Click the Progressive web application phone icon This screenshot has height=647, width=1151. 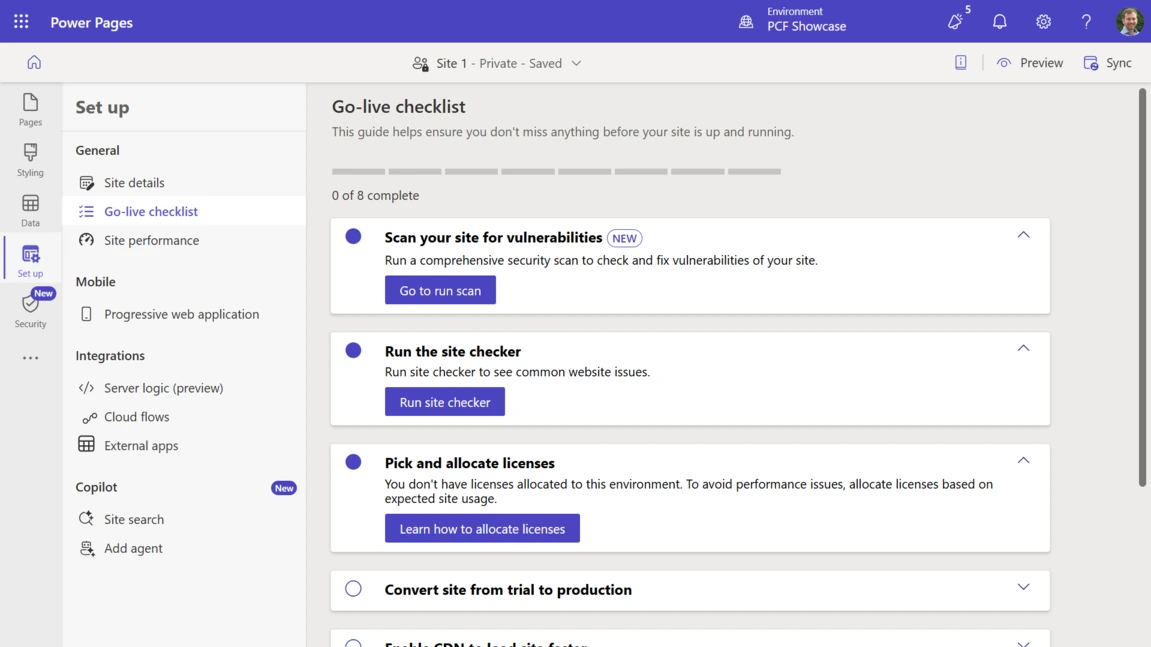tap(87, 314)
